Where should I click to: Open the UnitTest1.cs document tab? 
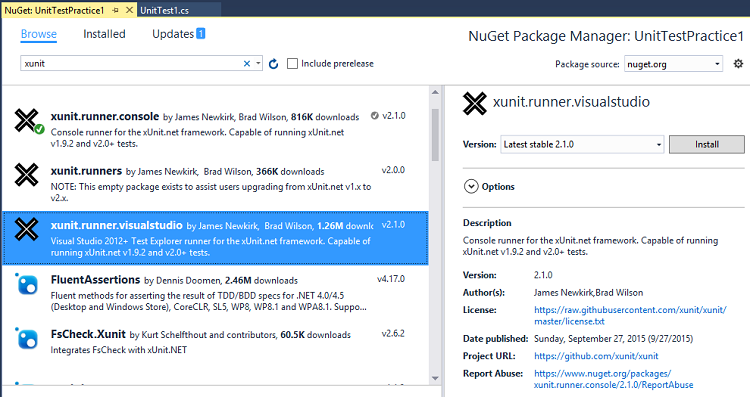point(165,11)
